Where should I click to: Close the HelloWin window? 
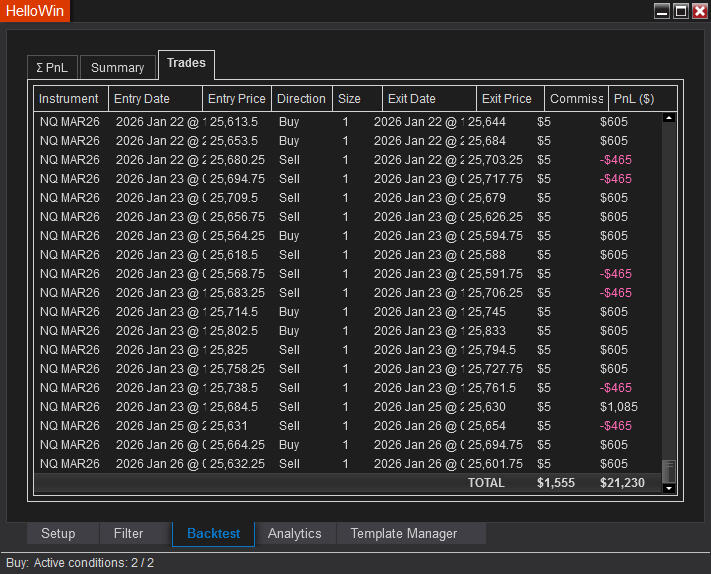pyautogui.click(x=699, y=11)
